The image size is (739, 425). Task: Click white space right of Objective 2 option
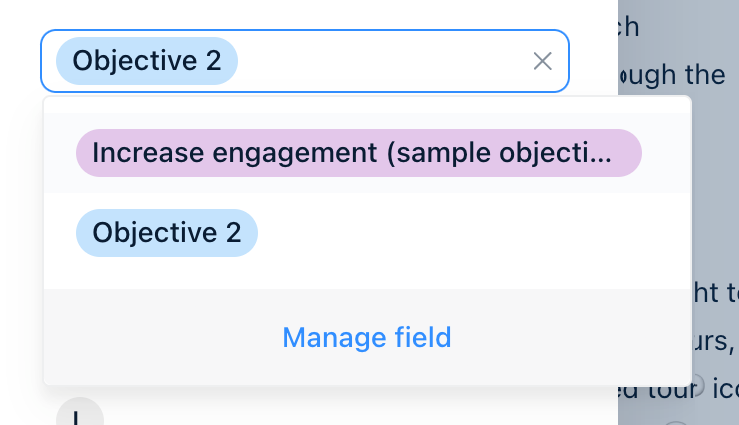pyautogui.click(x=450, y=233)
